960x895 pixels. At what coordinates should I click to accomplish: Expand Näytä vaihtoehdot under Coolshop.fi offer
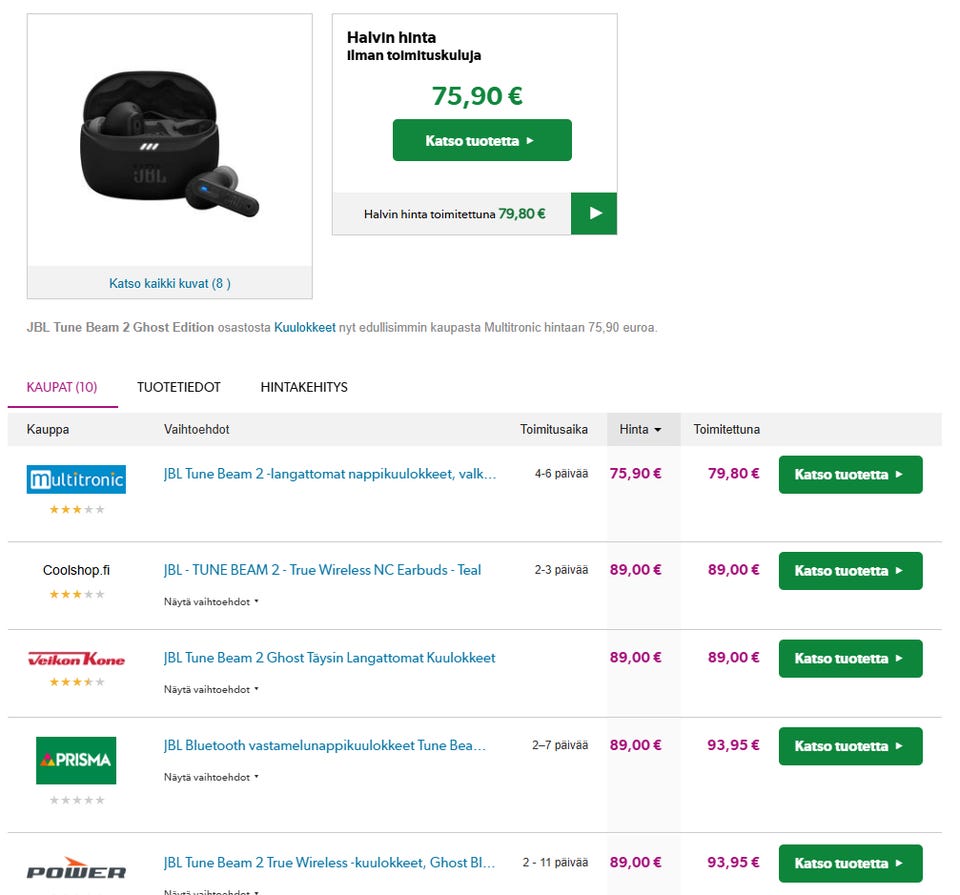(211, 602)
